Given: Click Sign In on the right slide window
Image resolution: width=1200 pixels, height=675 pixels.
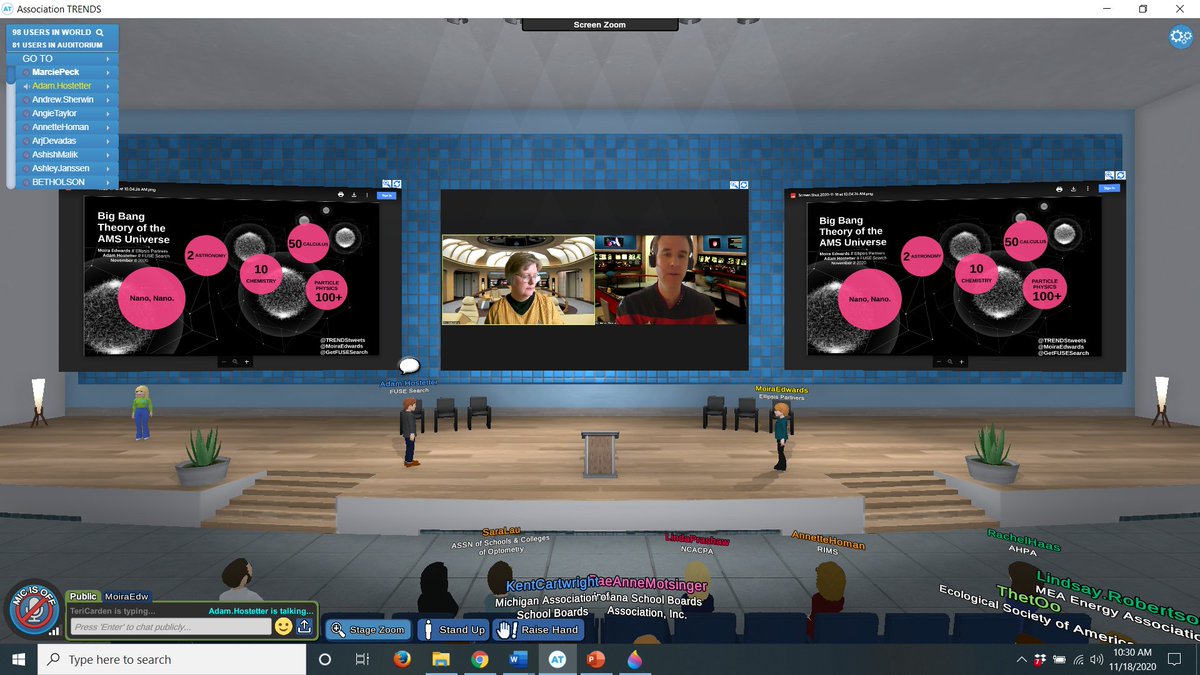Looking at the screenshot, I should 1109,188.
